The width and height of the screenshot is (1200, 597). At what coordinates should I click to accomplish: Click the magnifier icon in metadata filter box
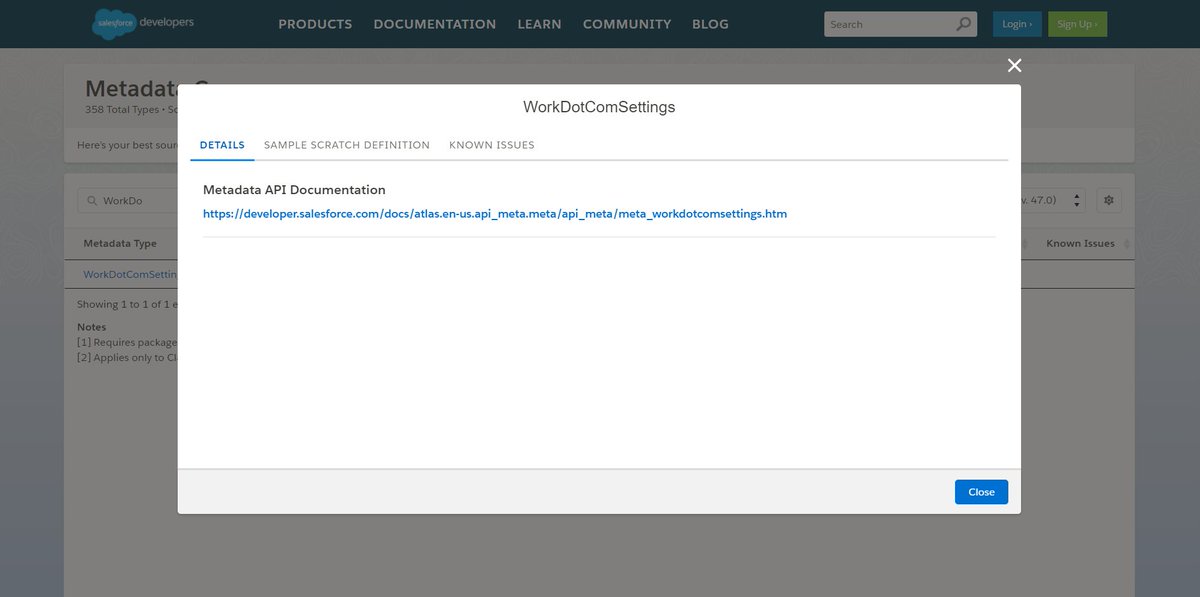tap(92, 201)
